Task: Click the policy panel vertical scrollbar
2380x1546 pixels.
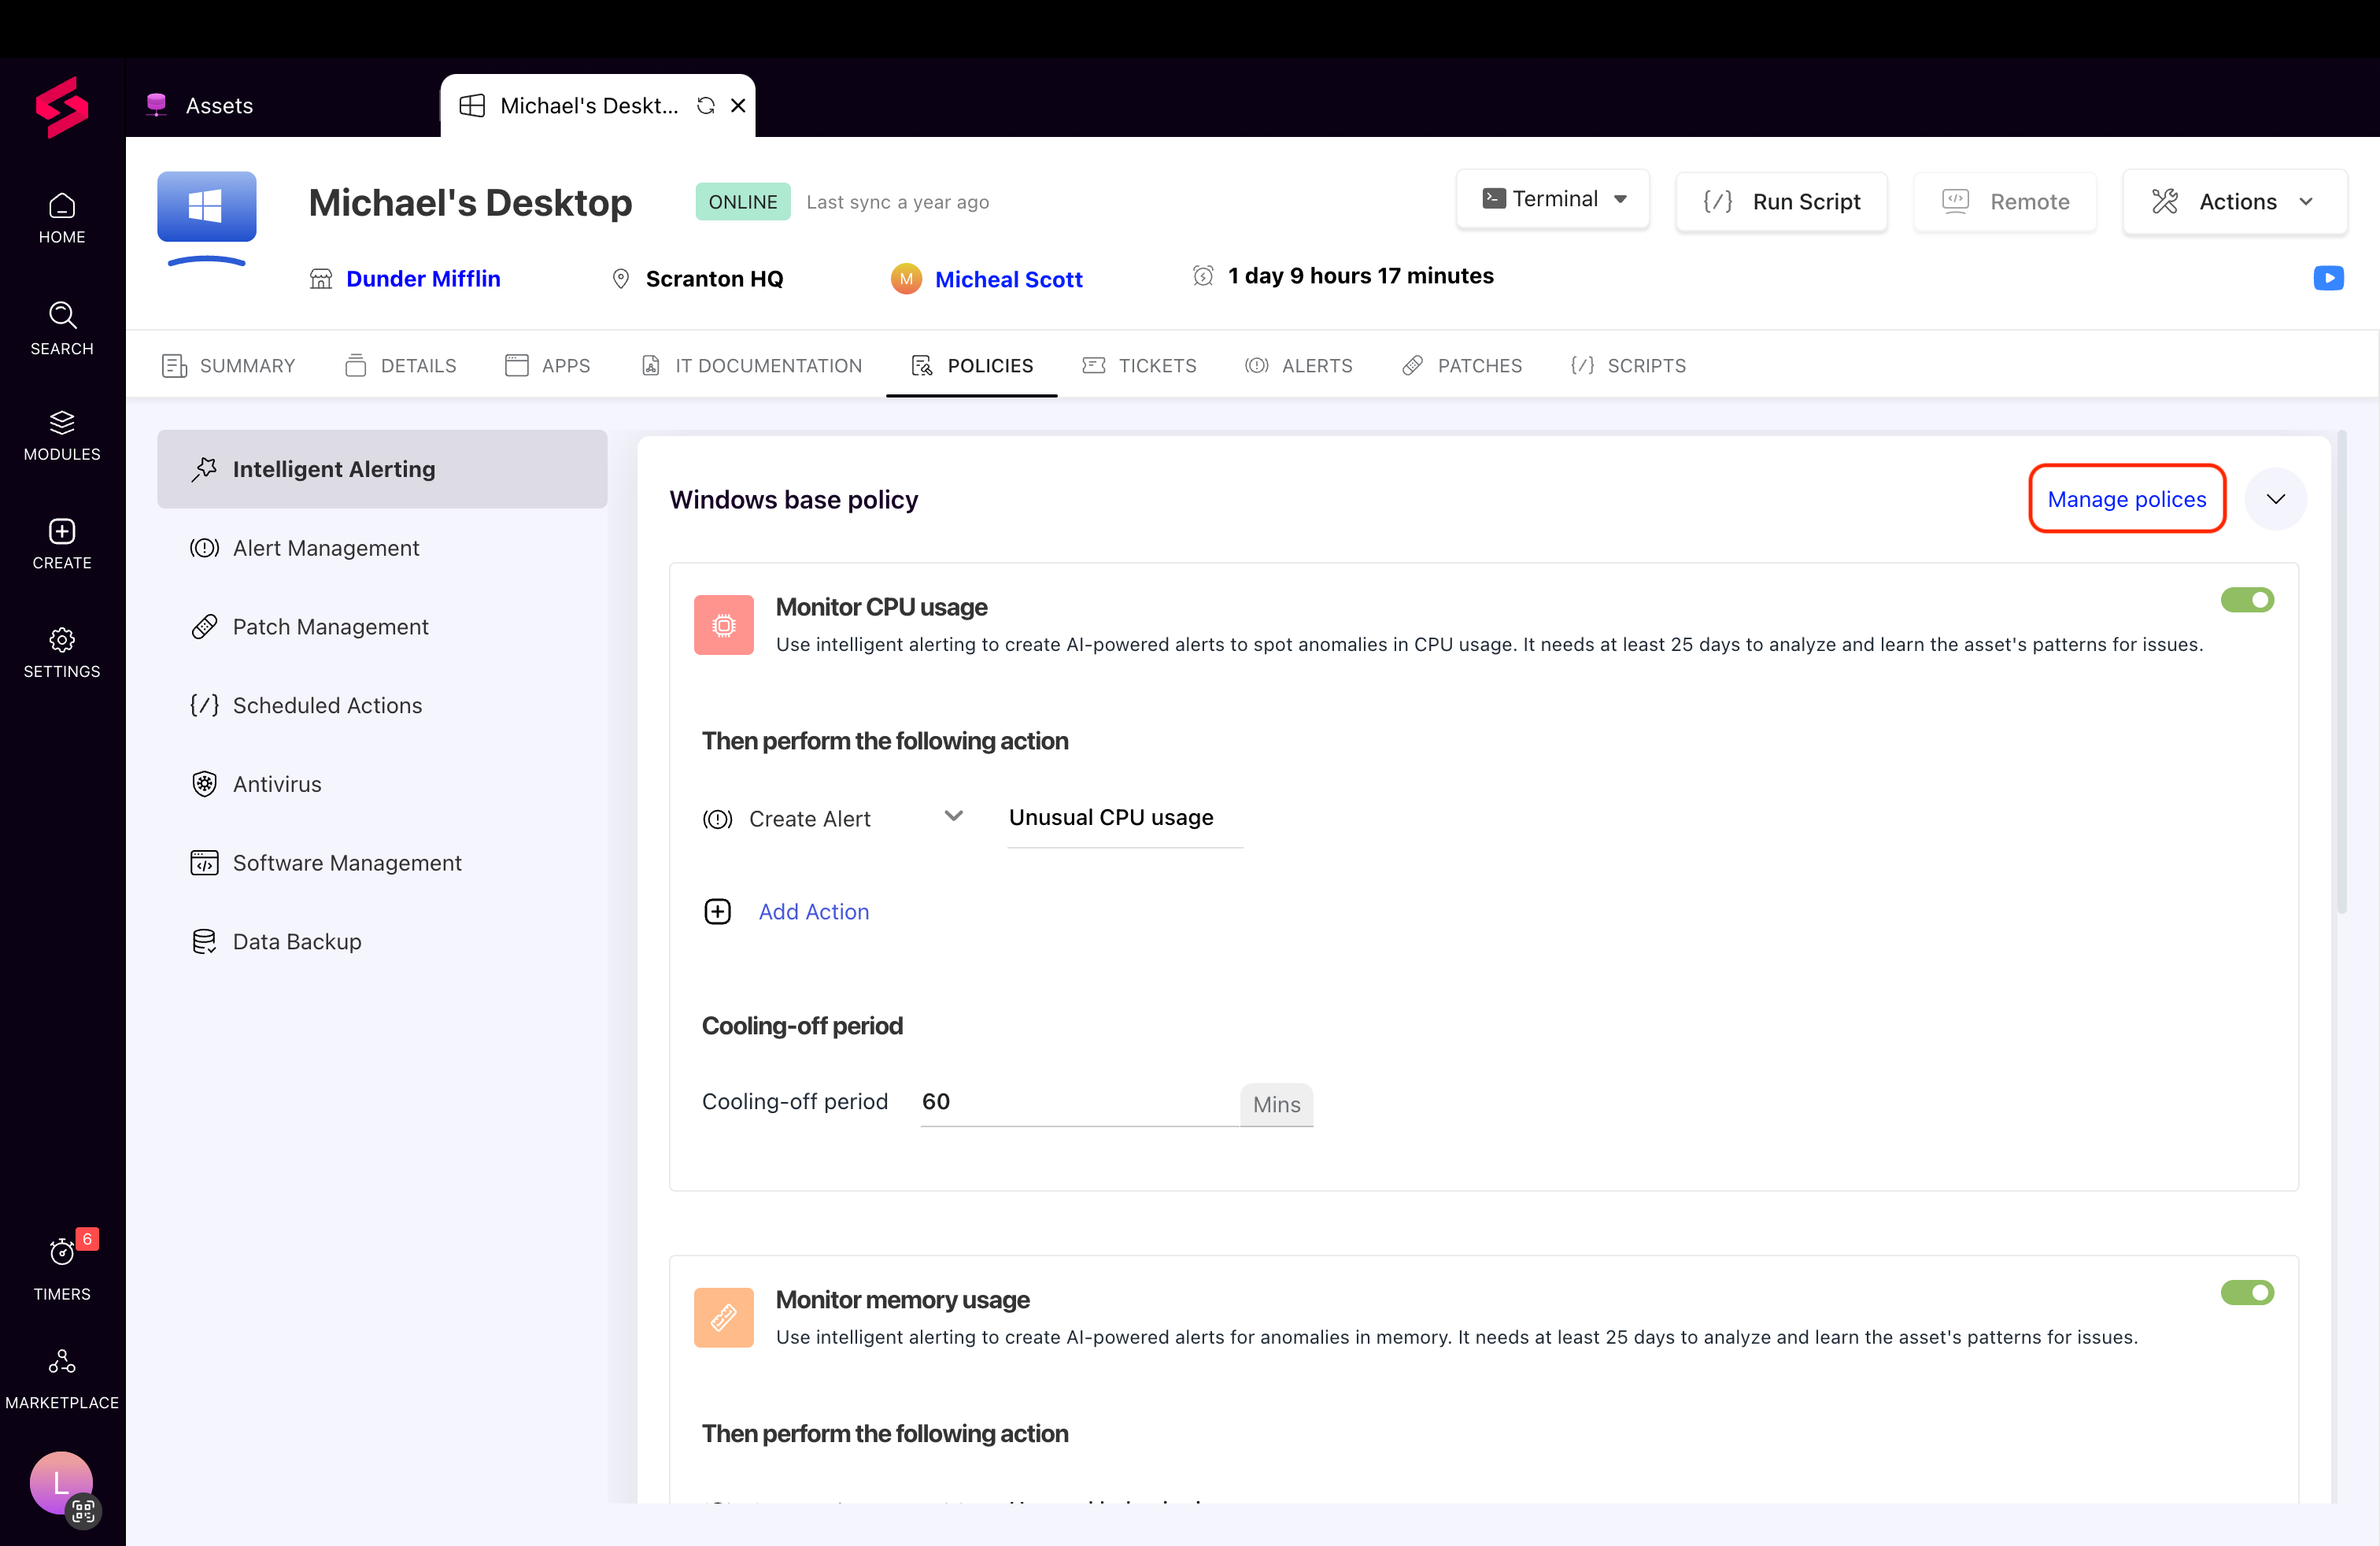Action: 2341,671
